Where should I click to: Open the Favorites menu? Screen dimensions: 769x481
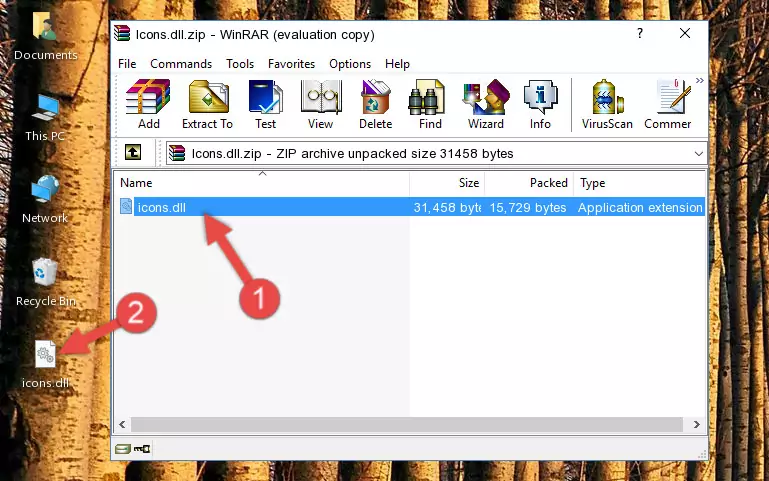click(x=291, y=64)
